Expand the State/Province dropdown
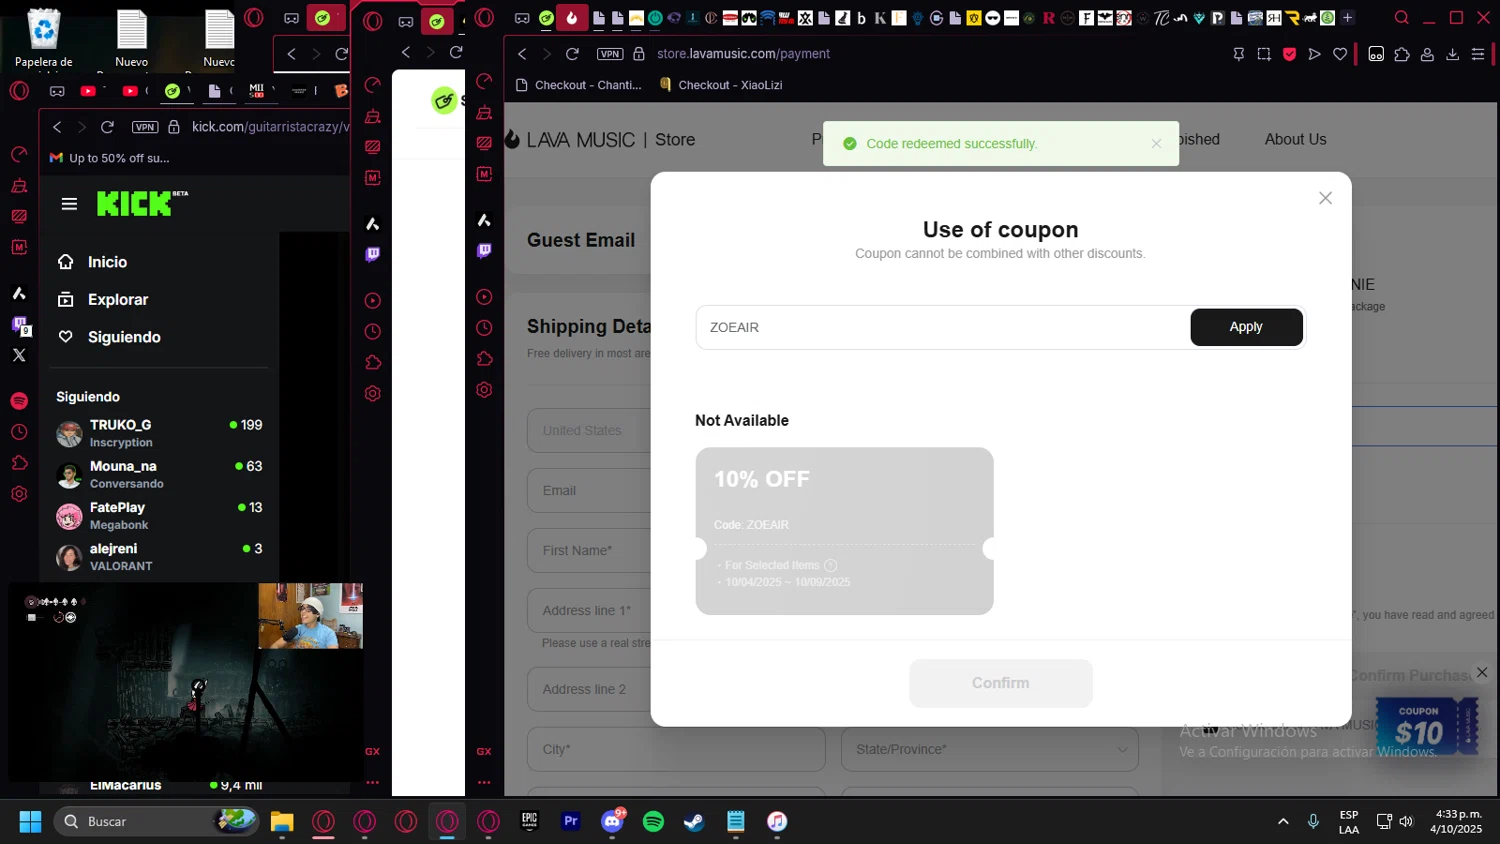Viewport: 1500px width, 844px height. click(x=990, y=749)
